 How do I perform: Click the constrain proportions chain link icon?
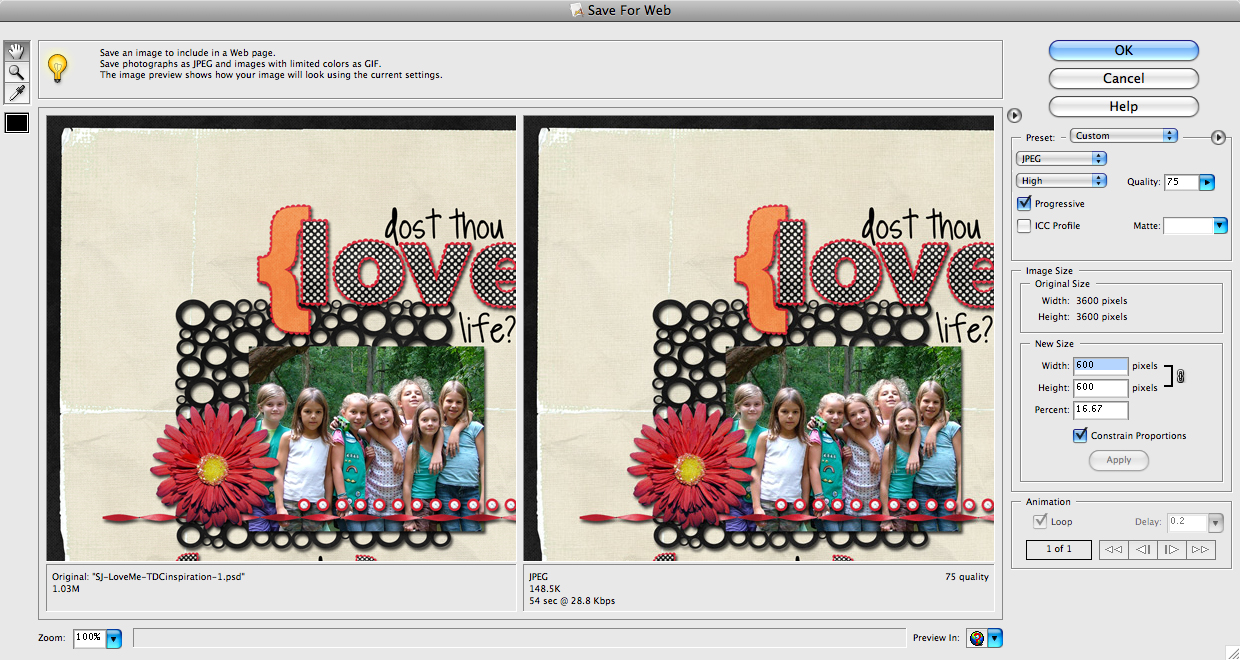(x=1180, y=377)
